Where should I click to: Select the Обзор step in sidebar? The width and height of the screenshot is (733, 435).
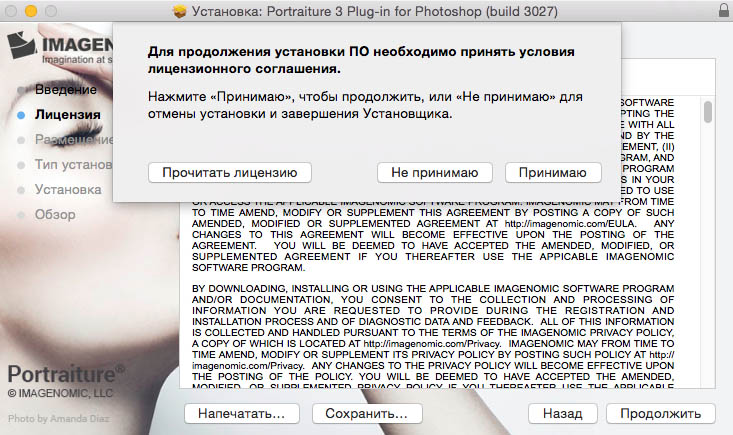(55, 214)
